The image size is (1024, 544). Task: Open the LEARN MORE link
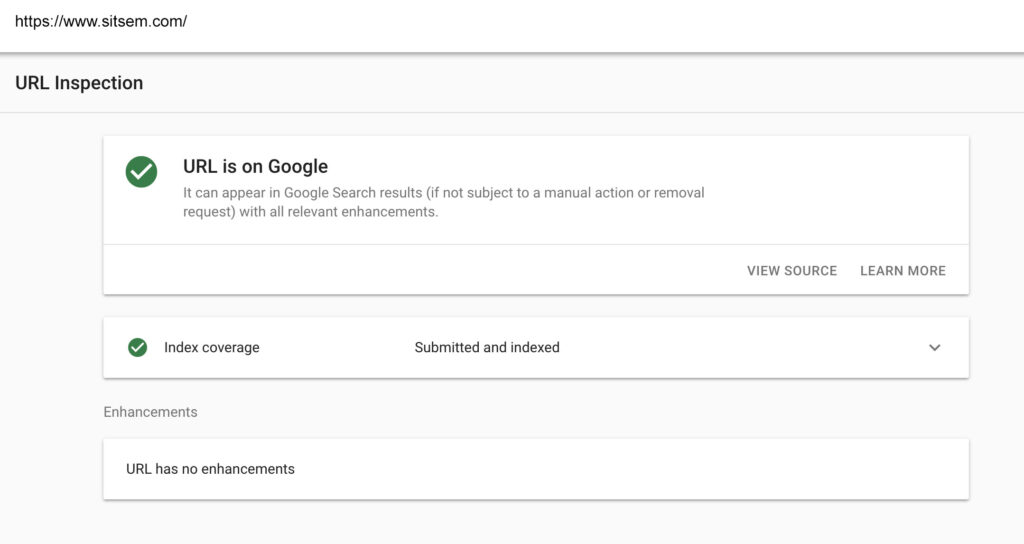click(903, 270)
